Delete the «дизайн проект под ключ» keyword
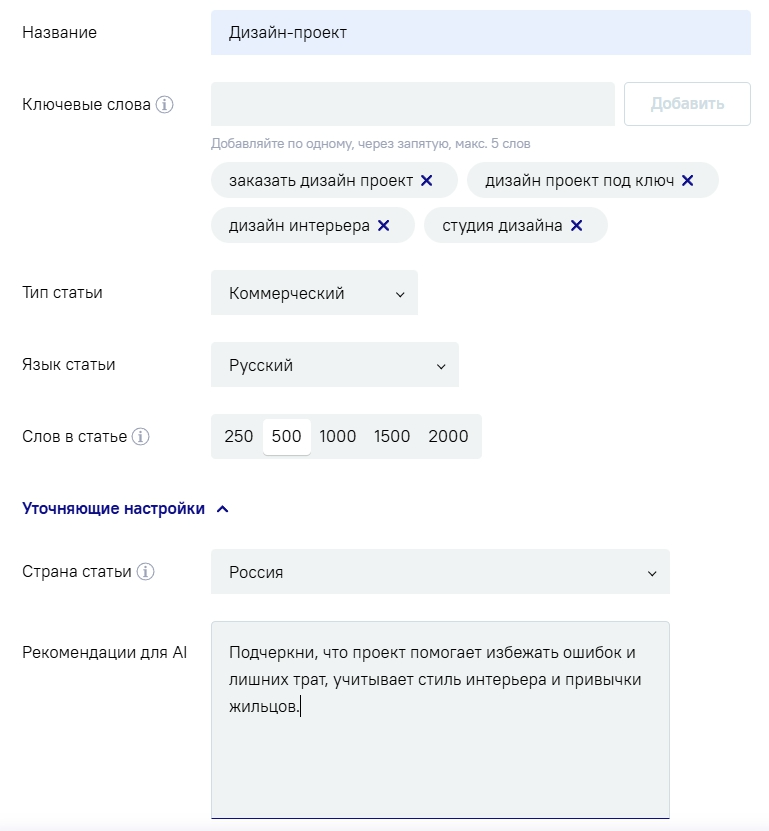Screen dimensions: 769x831 click(687, 180)
